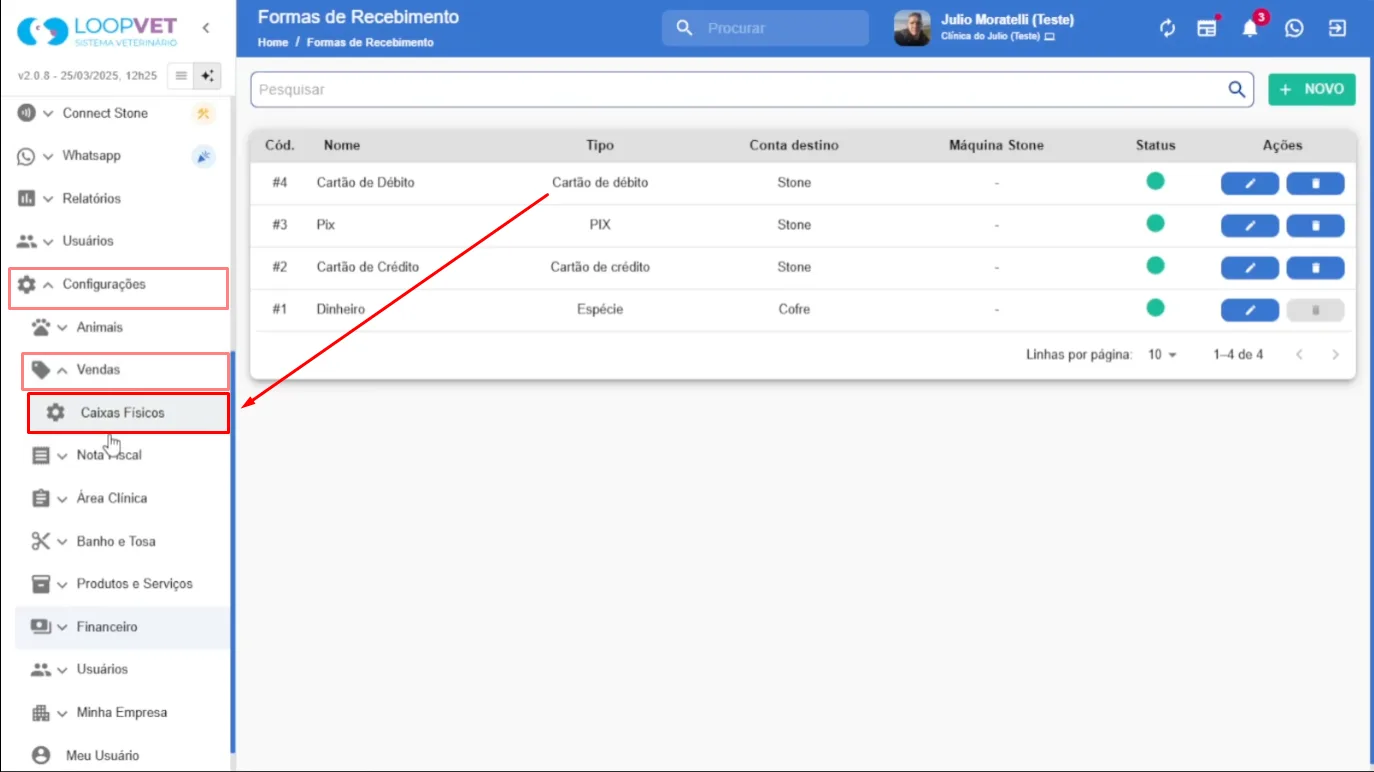
Task: Click the Nome column header
Action: 342,145
